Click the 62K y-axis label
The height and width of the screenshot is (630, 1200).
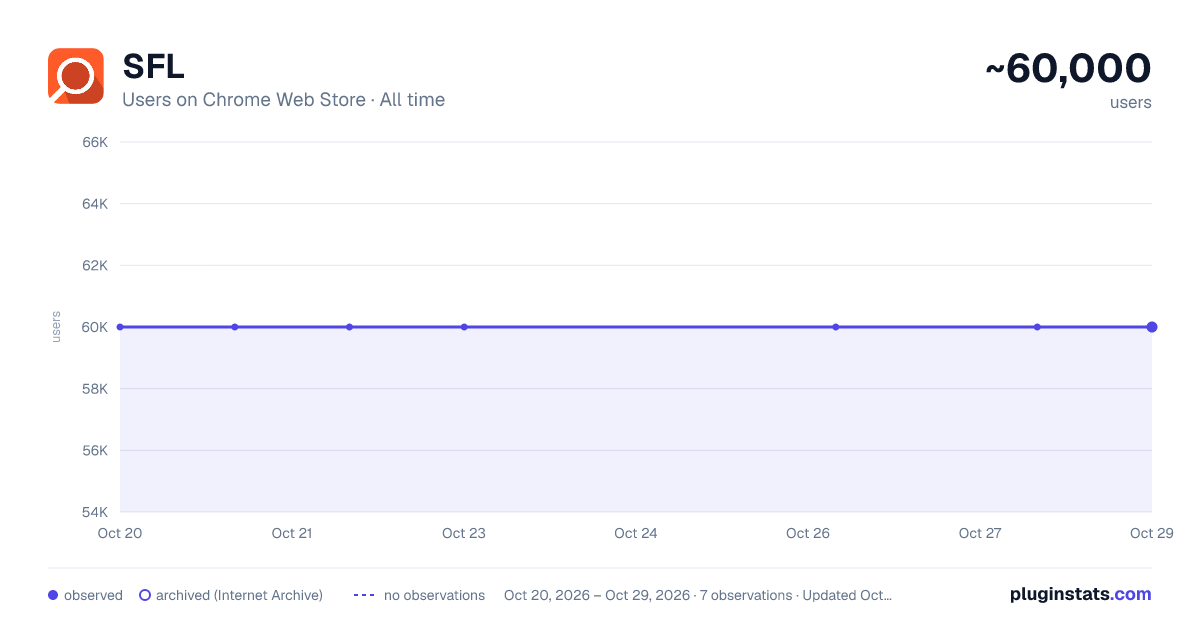(x=95, y=265)
